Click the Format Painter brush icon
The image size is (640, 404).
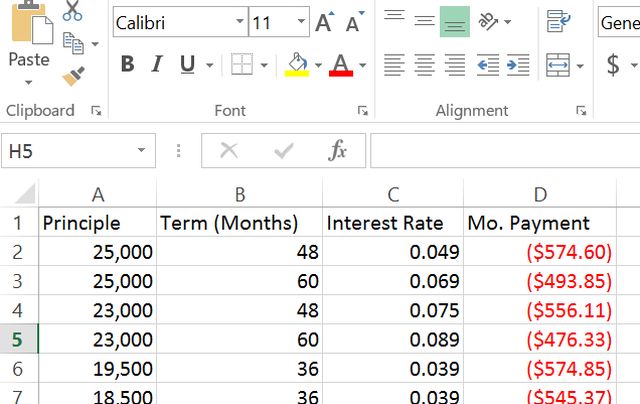tap(73, 75)
